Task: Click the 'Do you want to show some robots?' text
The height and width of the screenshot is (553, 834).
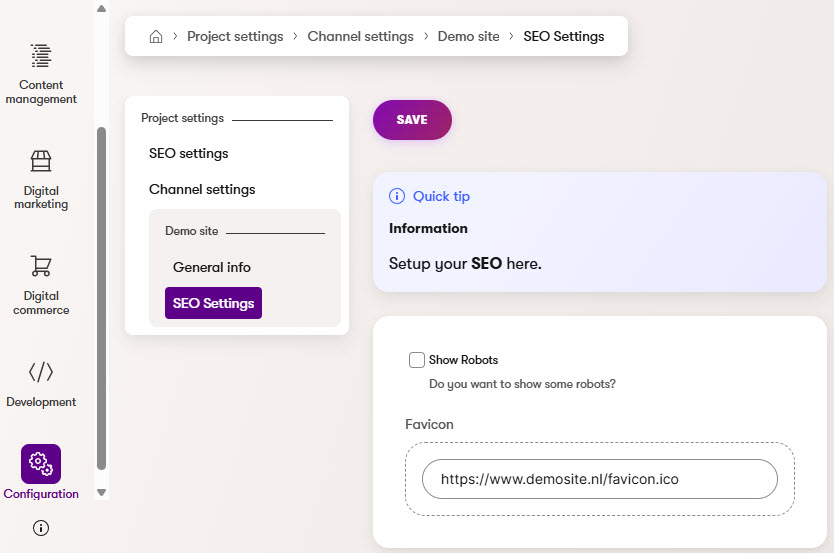Action: tap(522, 384)
